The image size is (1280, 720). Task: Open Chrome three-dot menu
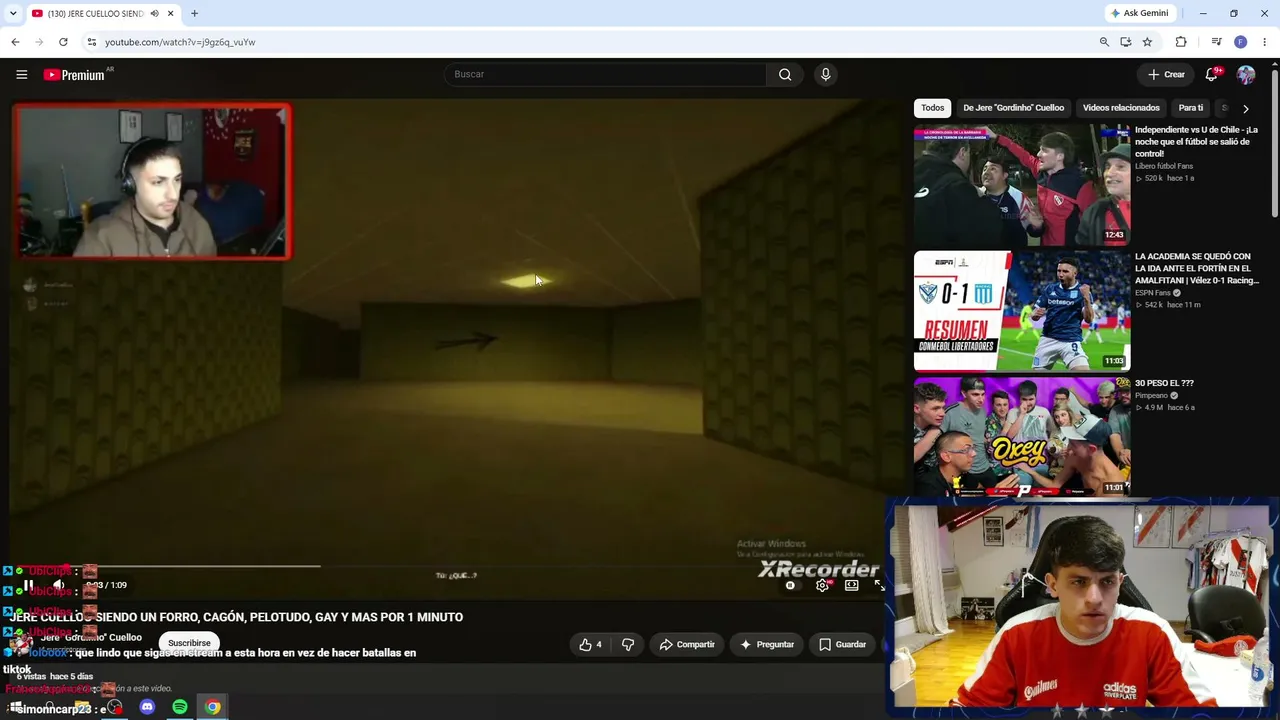point(1265,42)
